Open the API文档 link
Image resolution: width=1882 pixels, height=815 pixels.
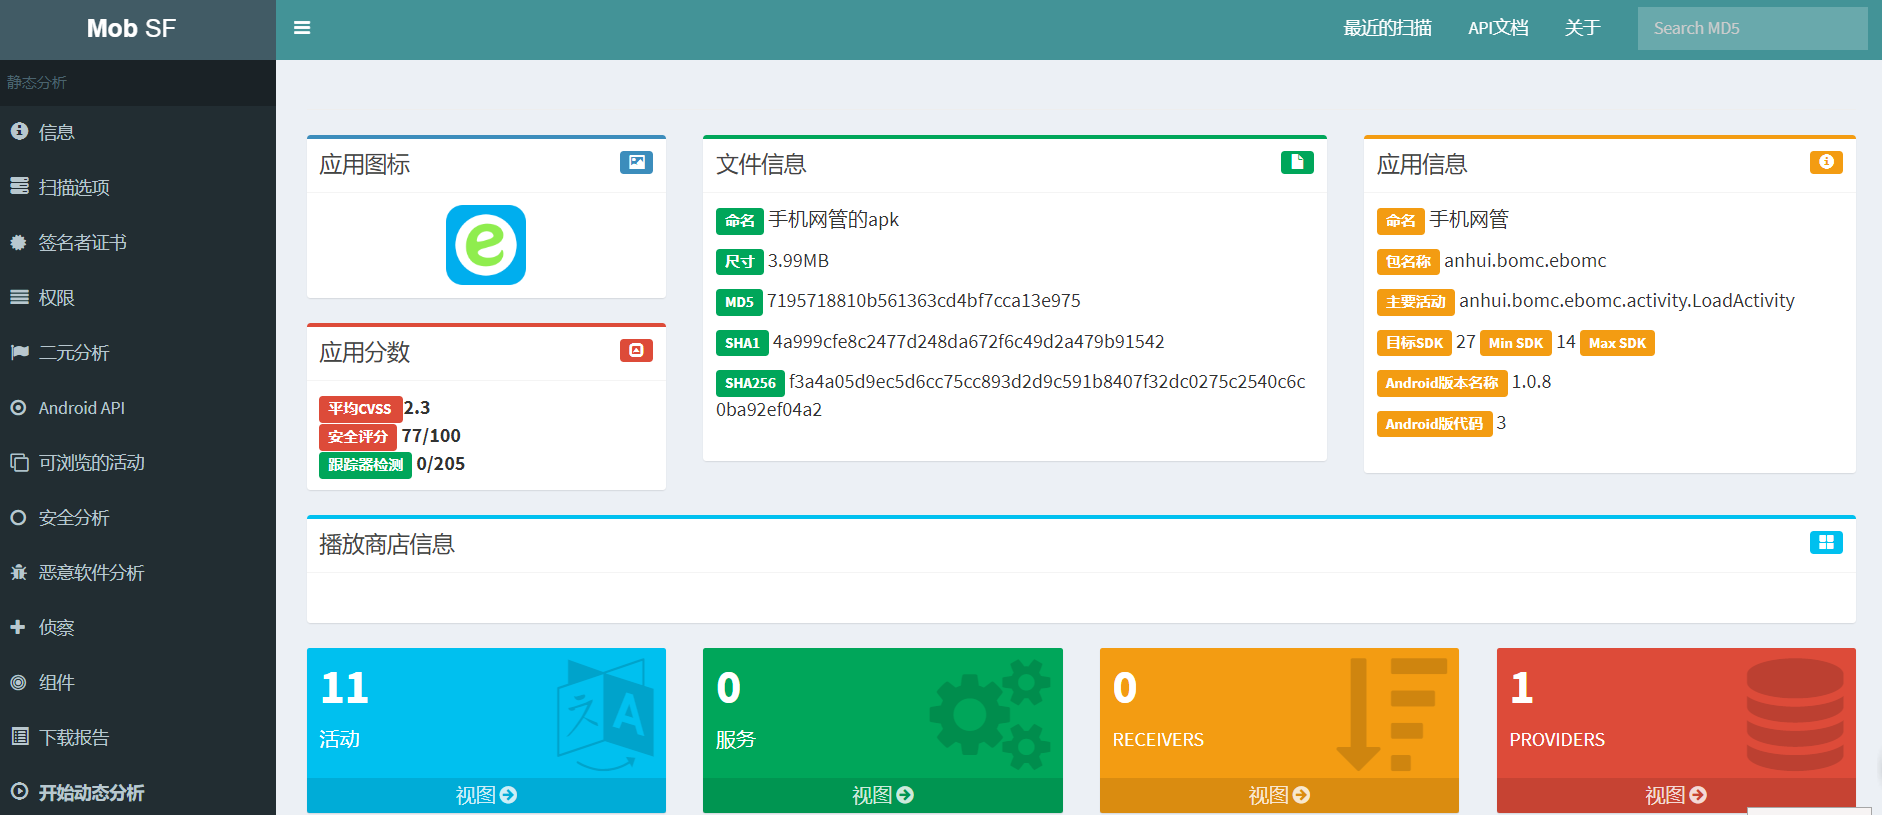point(1498,28)
